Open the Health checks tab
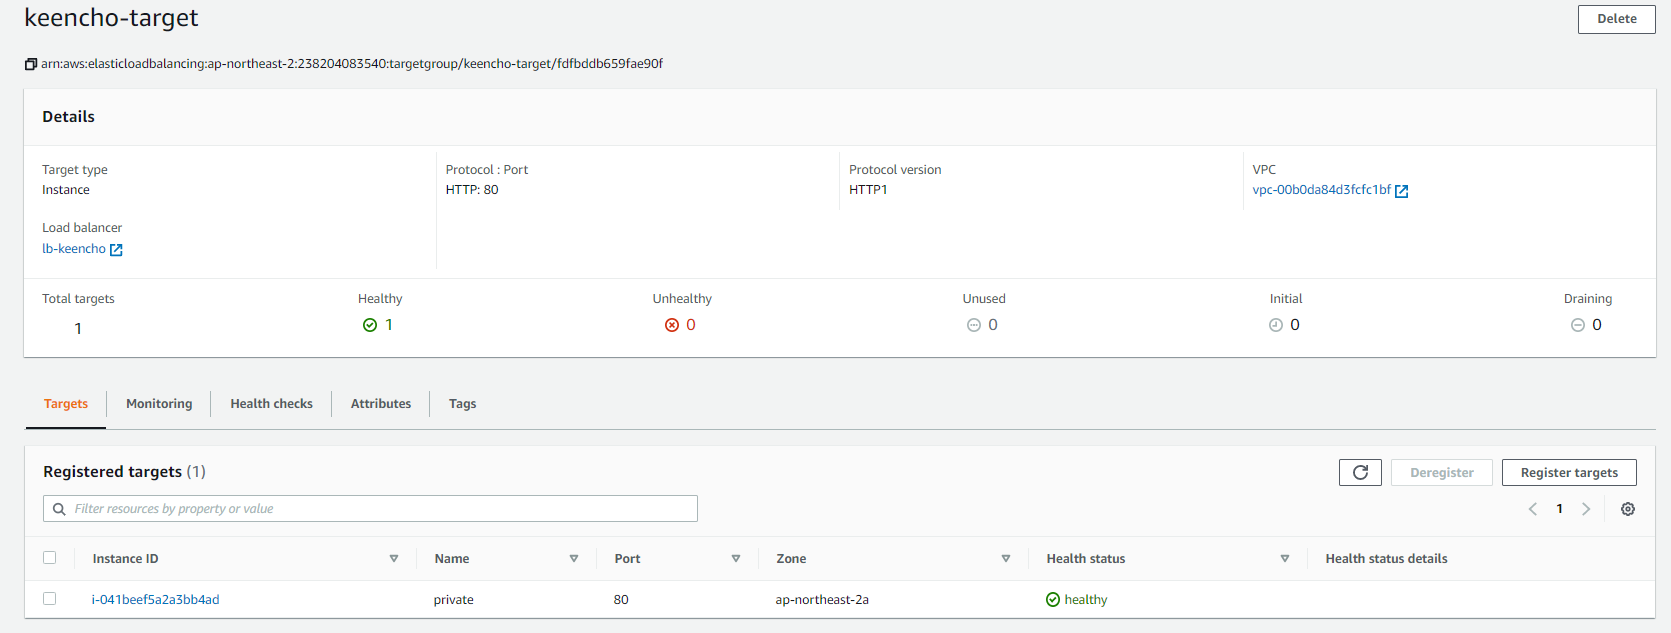The image size is (1671, 633). click(271, 404)
